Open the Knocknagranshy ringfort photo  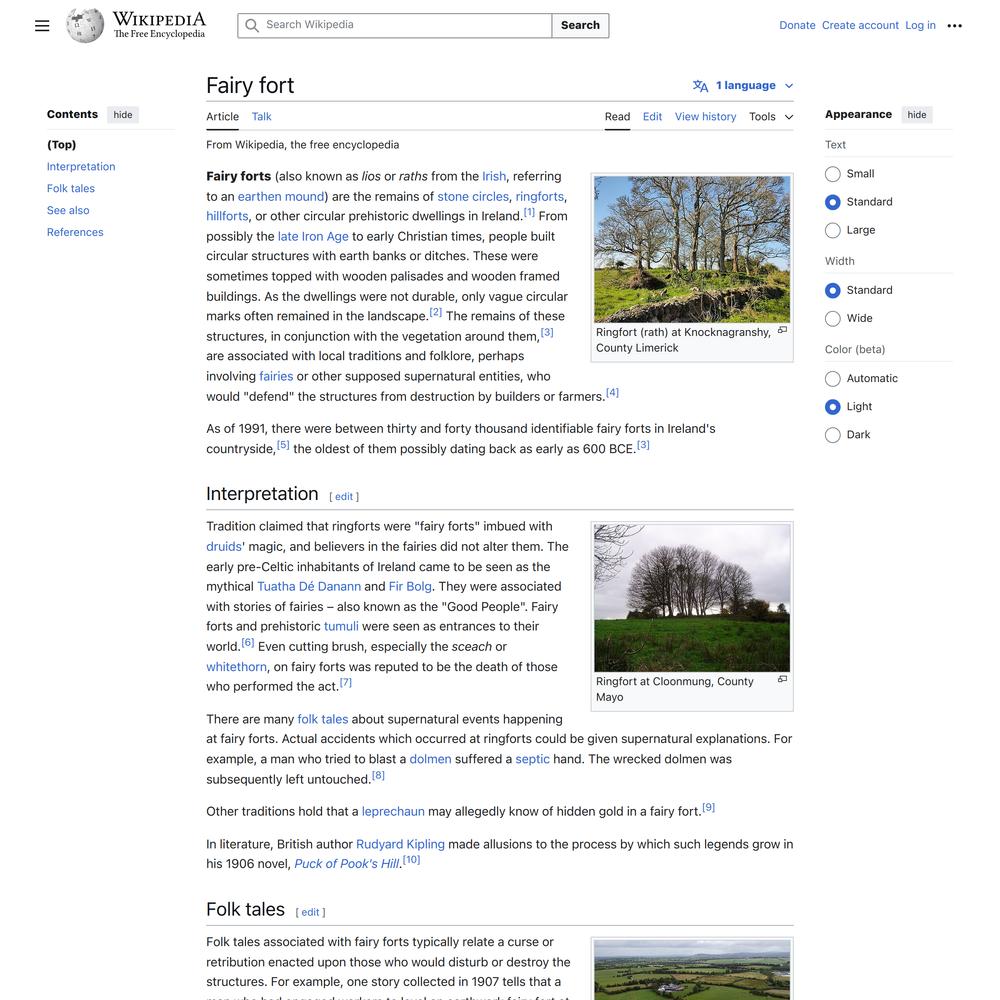click(x=692, y=249)
